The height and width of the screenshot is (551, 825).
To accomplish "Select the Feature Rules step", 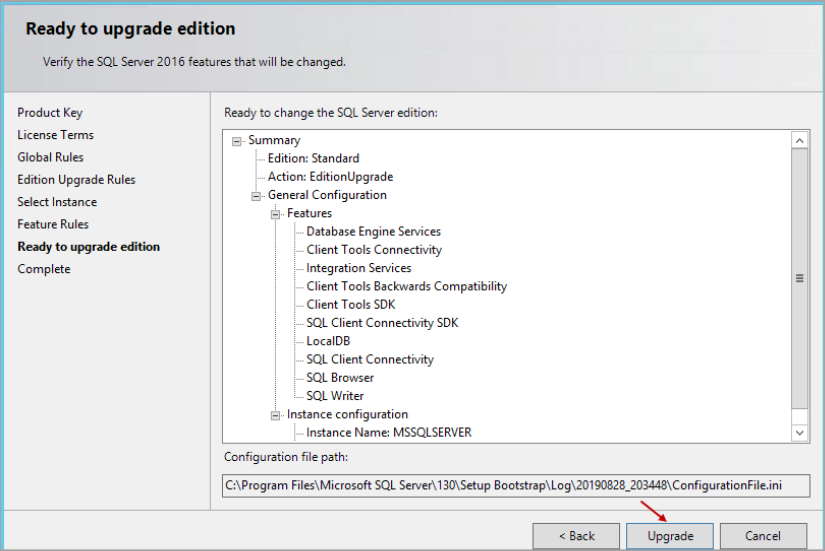I will [x=53, y=224].
